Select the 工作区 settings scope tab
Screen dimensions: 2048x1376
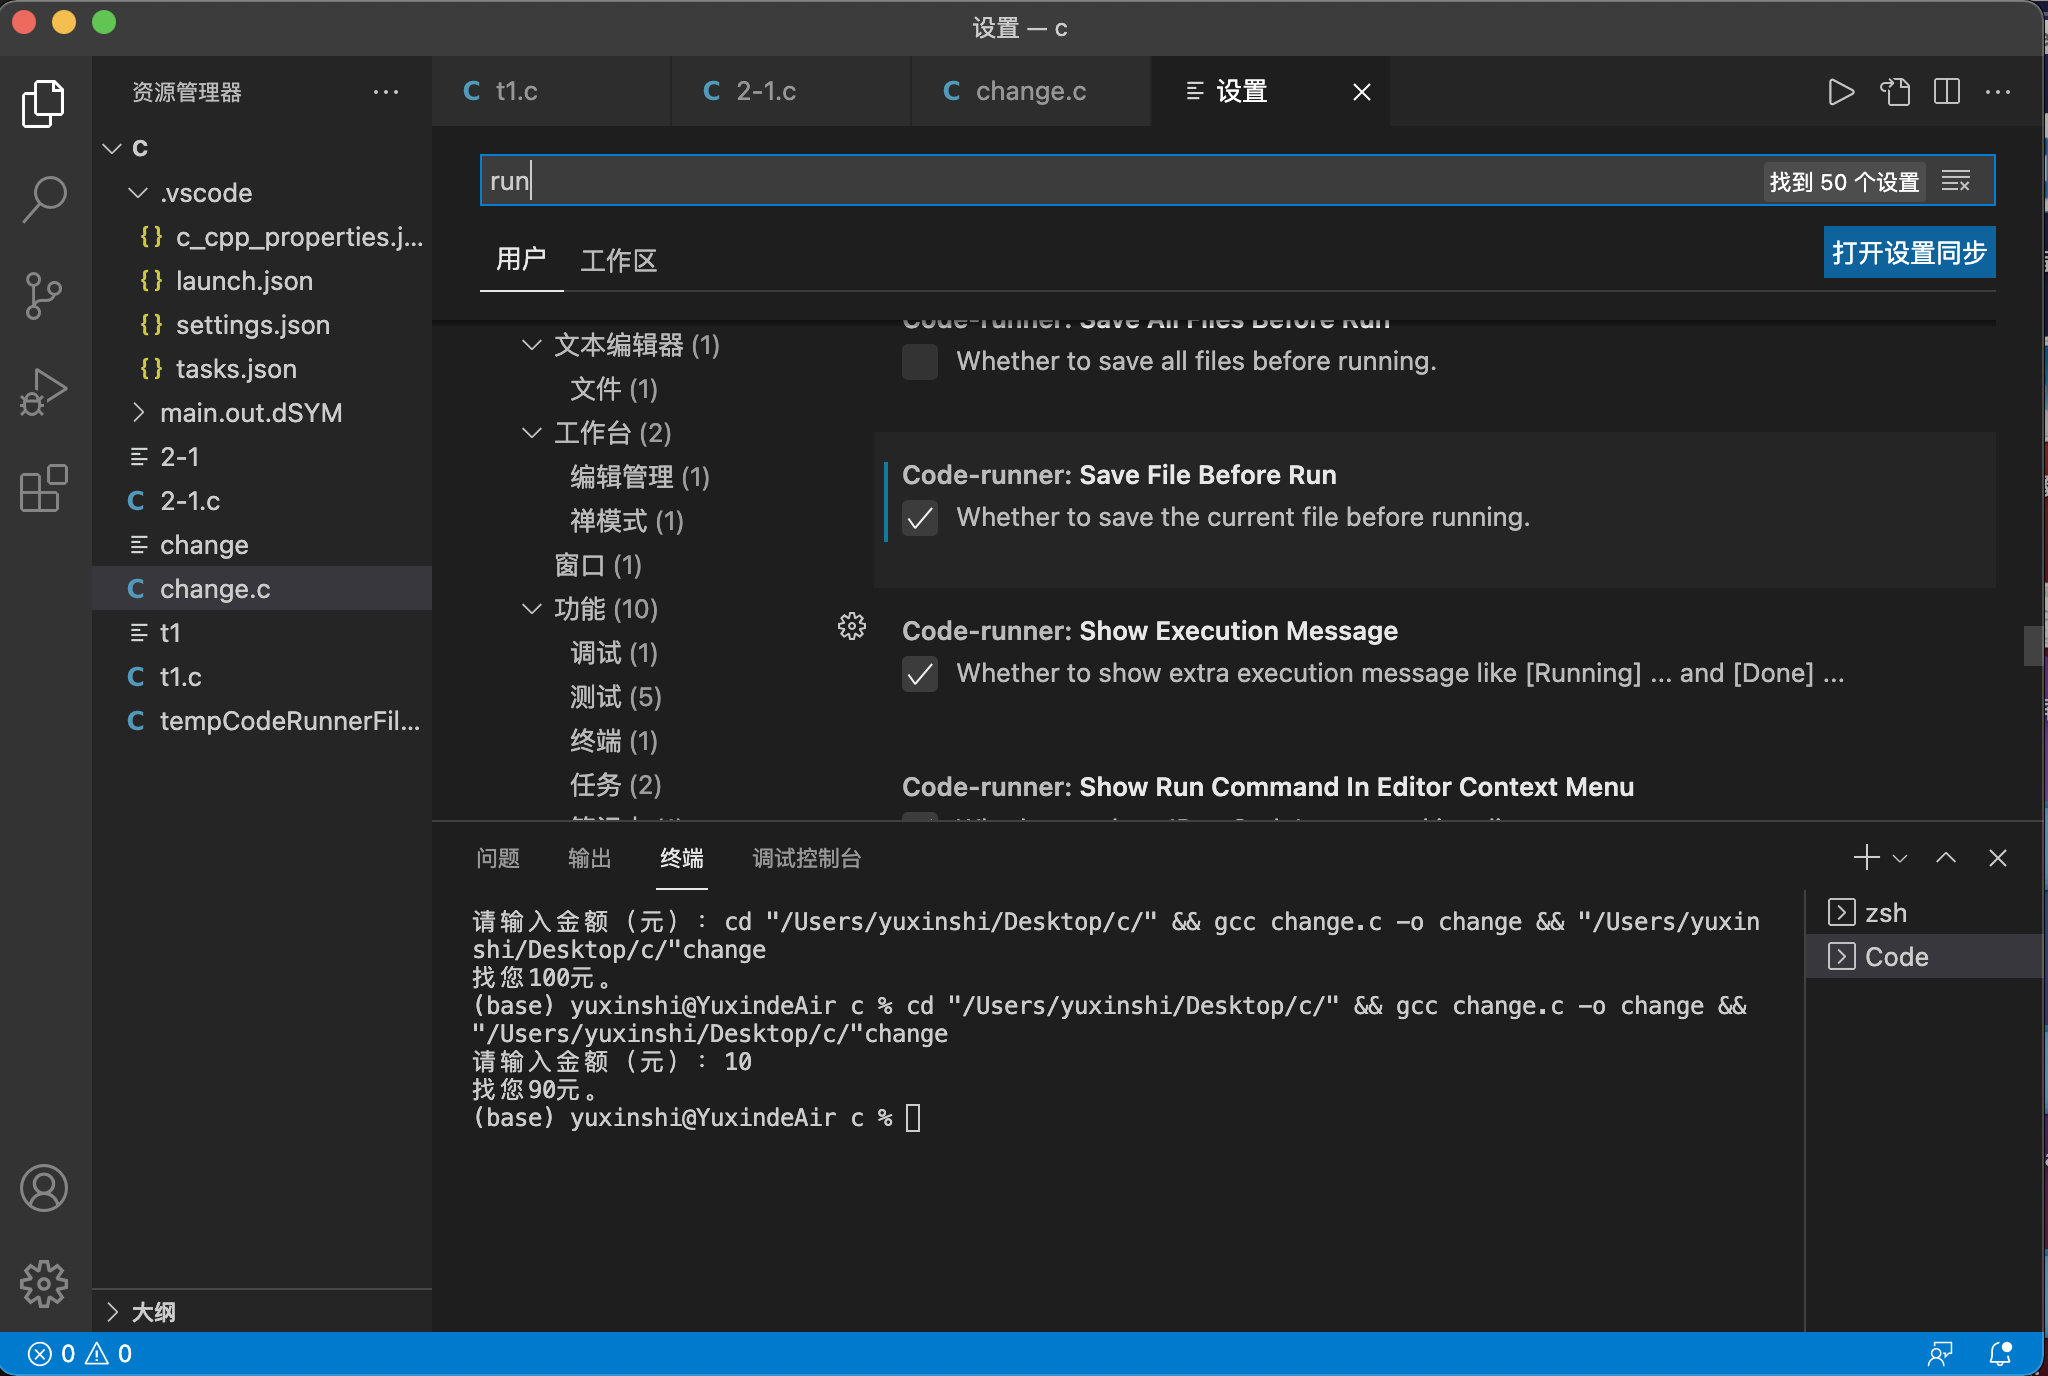click(619, 261)
